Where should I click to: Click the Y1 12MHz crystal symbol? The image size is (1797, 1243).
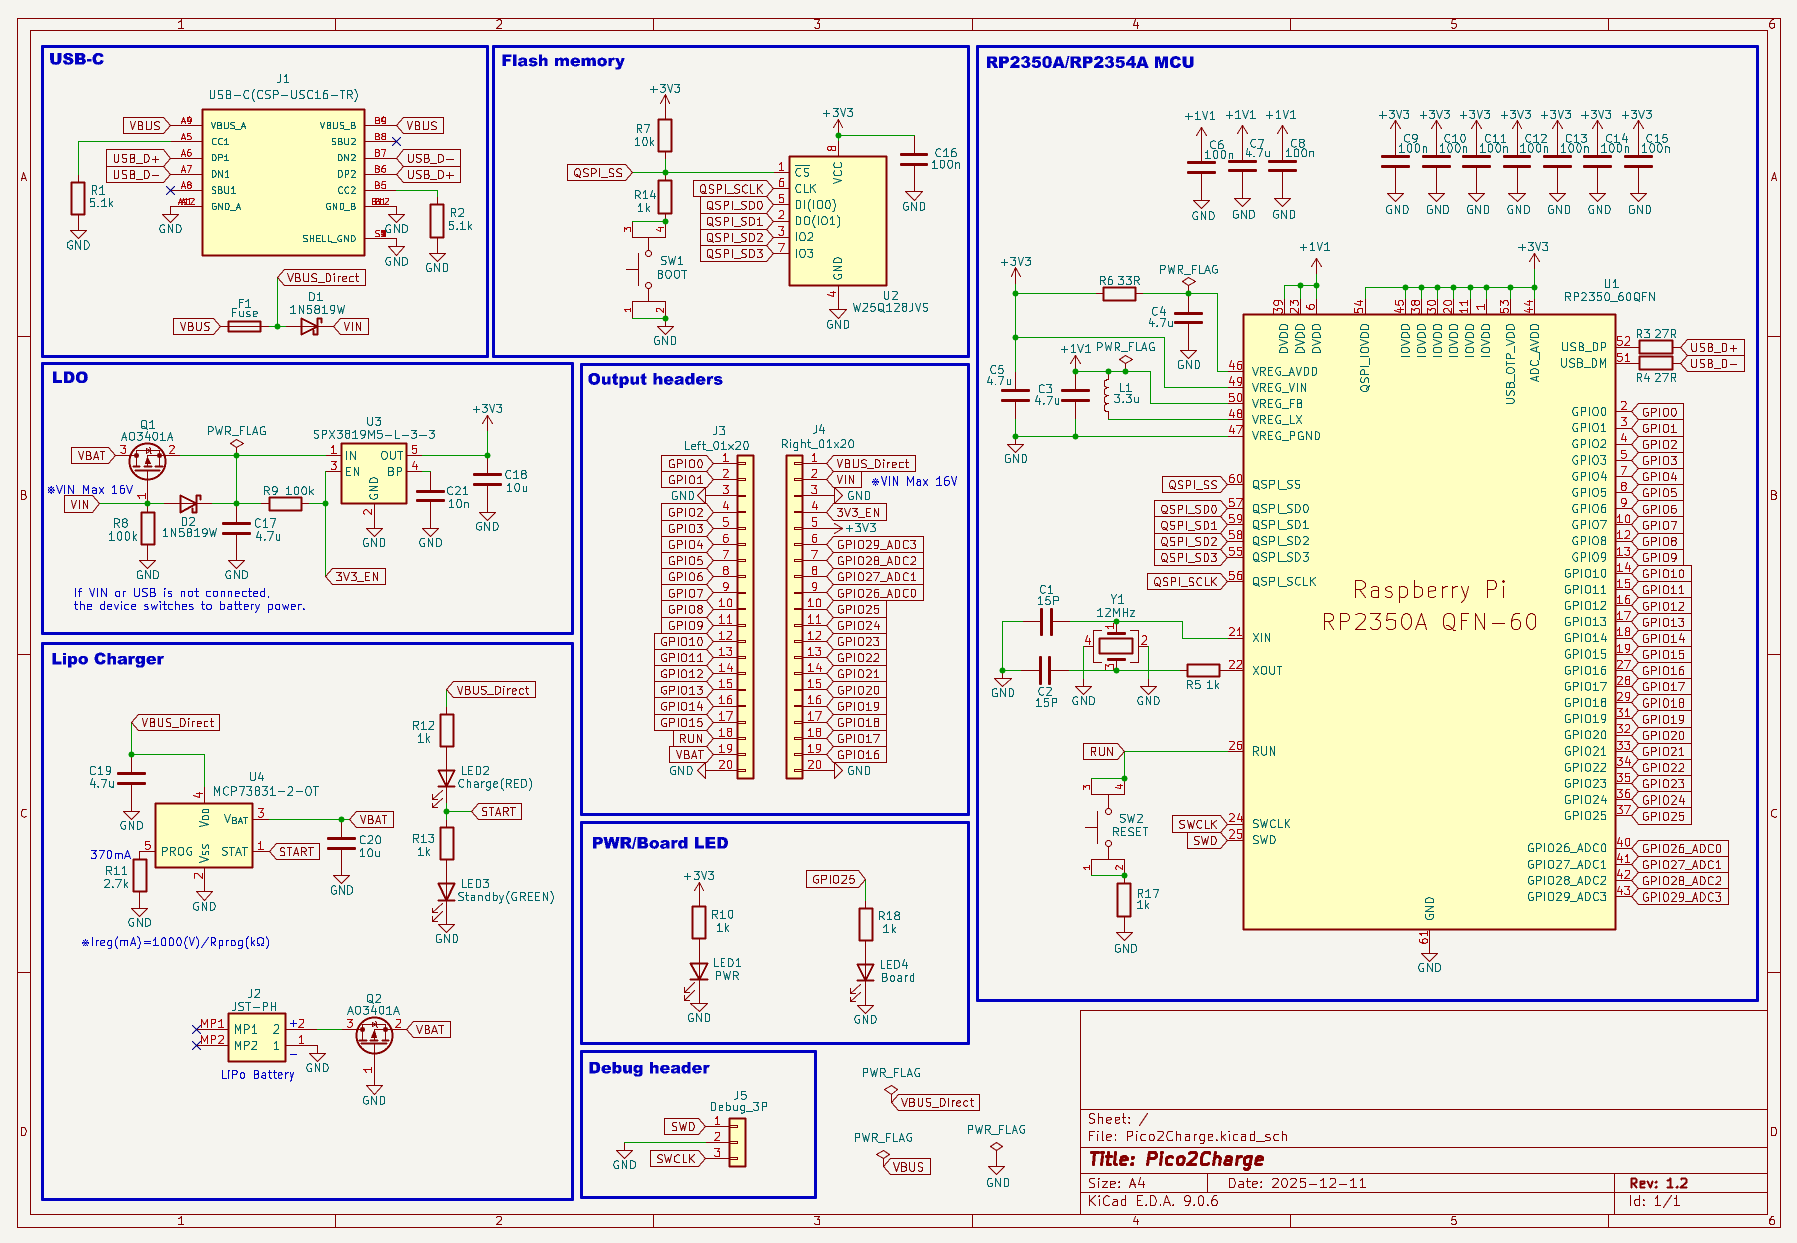pyautogui.click(x=1115, y=646)
